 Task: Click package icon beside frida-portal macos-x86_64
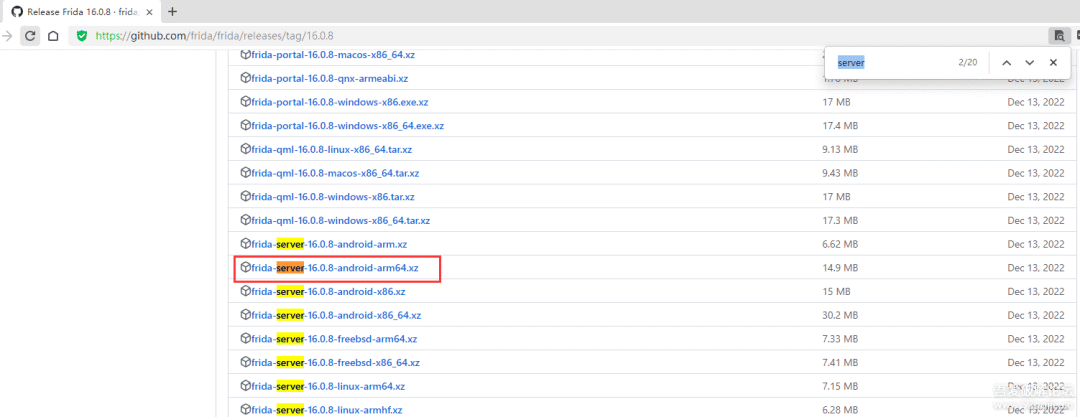pyautogui.click(x=245, y=54)
